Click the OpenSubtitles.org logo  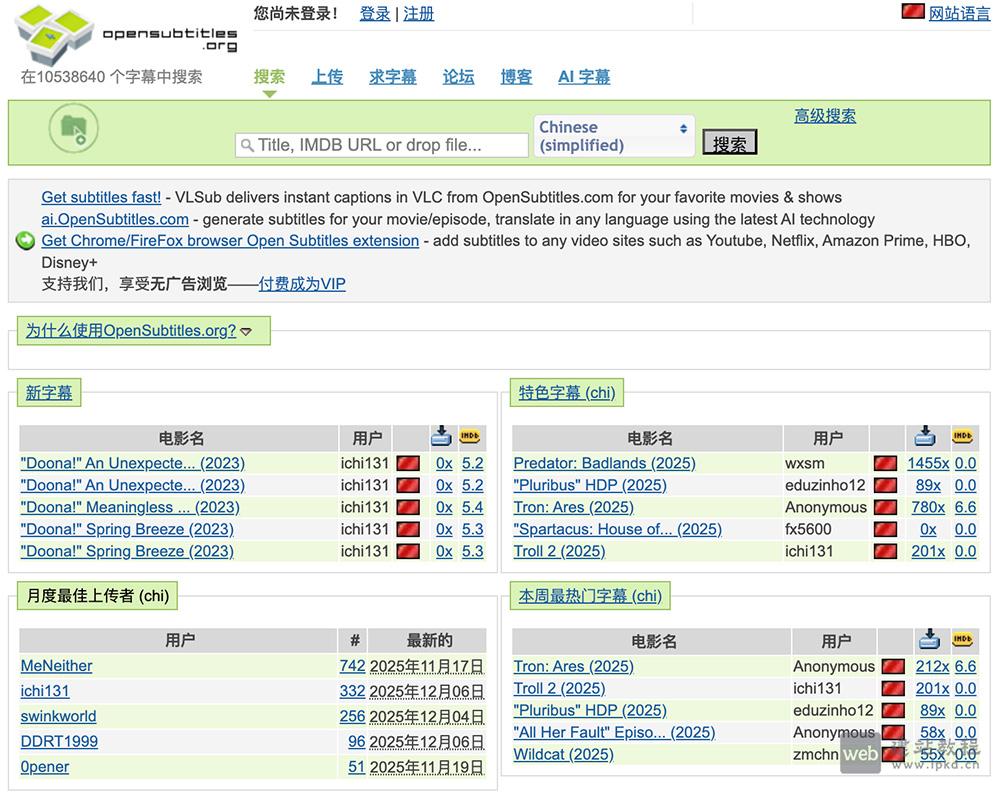click(x=126, y=34)
